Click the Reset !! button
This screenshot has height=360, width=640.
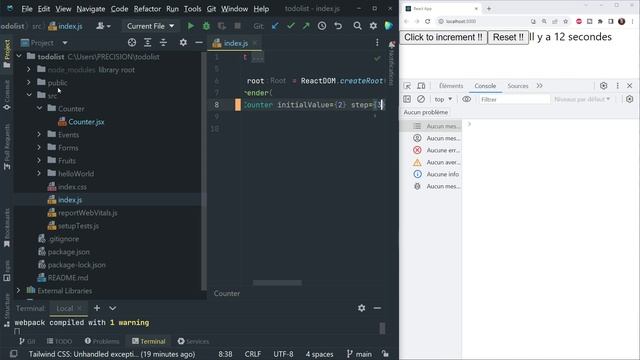click(x=508, y=37)
